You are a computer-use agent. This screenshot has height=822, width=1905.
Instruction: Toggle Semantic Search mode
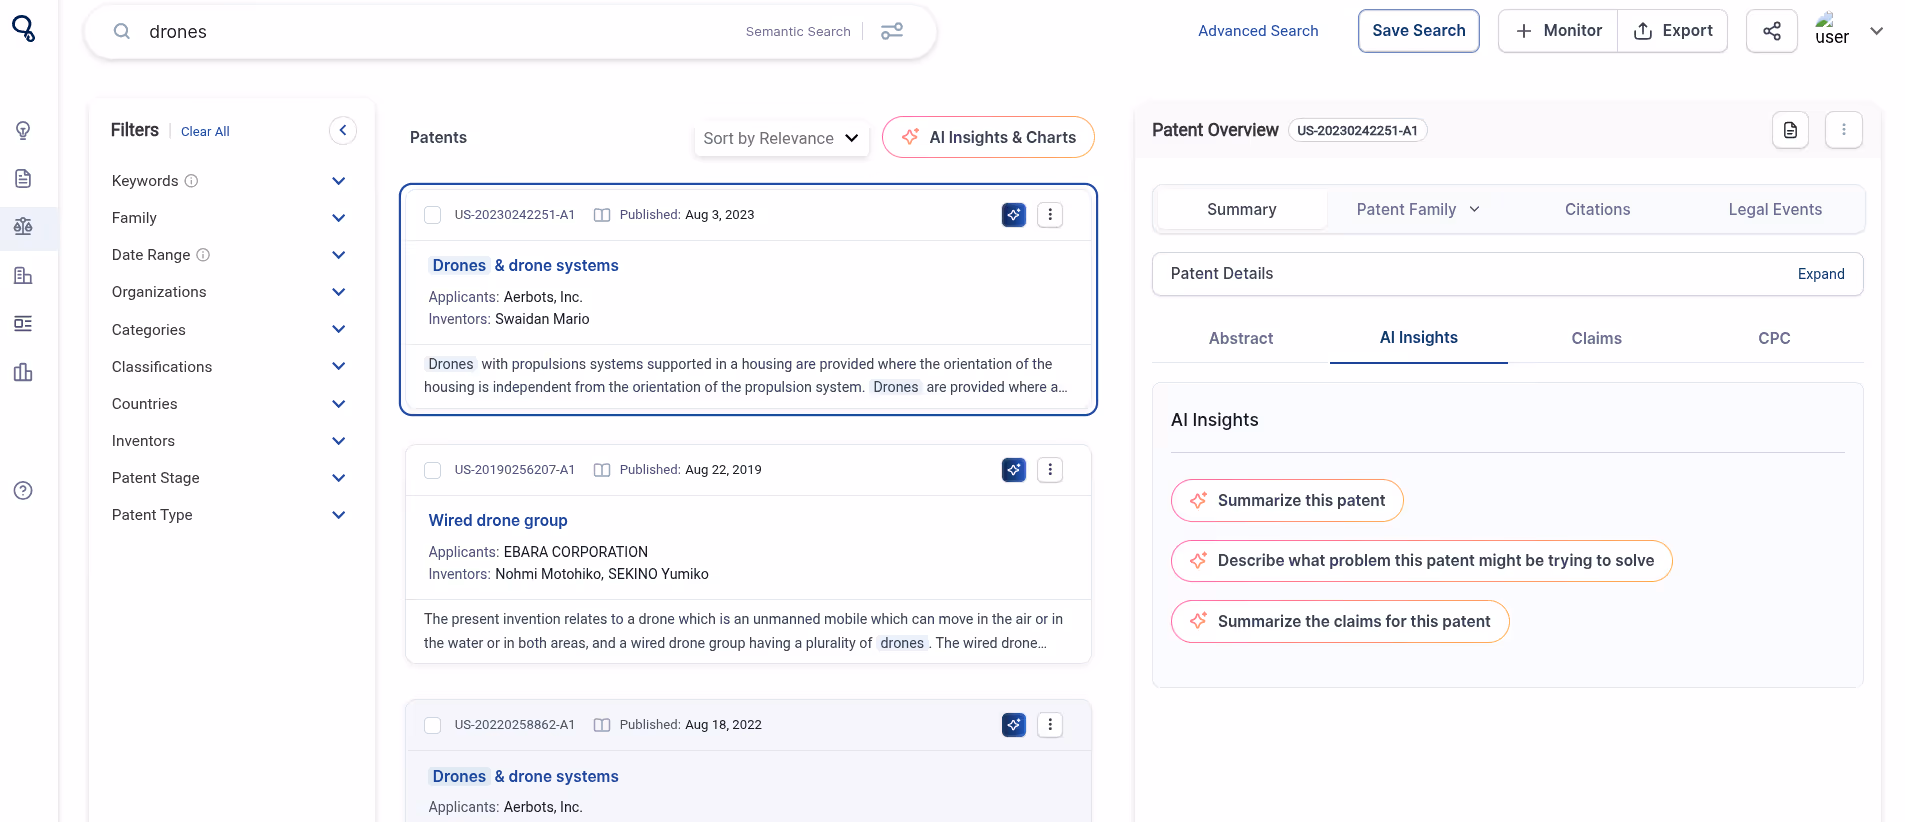tap(798, 32)
